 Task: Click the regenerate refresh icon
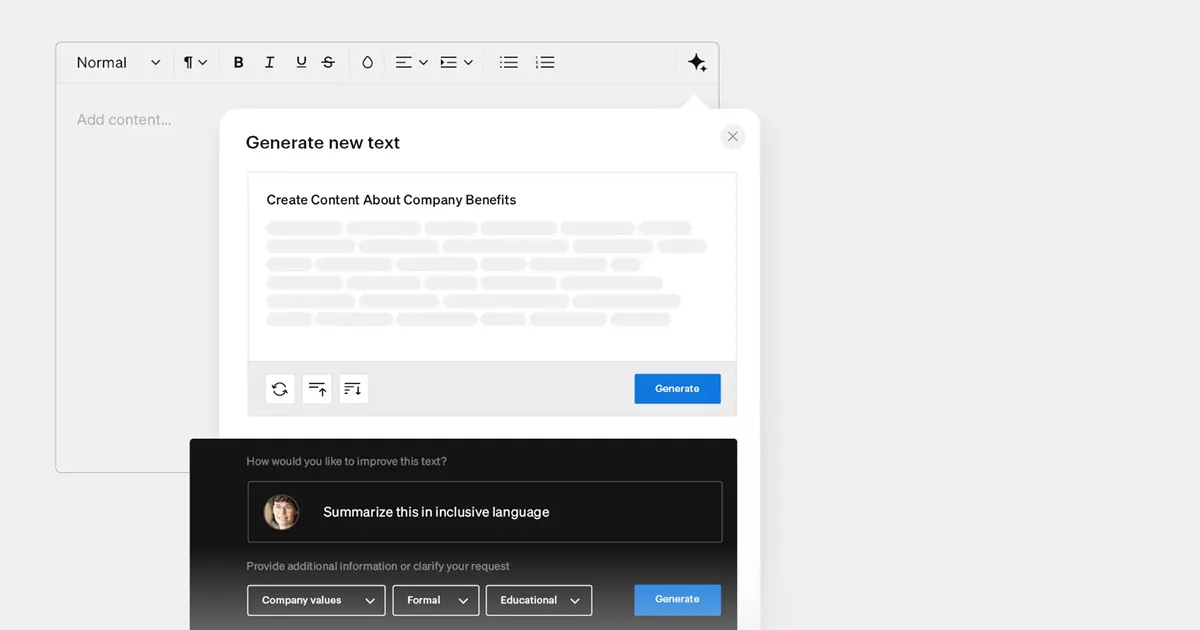(280, 389)
